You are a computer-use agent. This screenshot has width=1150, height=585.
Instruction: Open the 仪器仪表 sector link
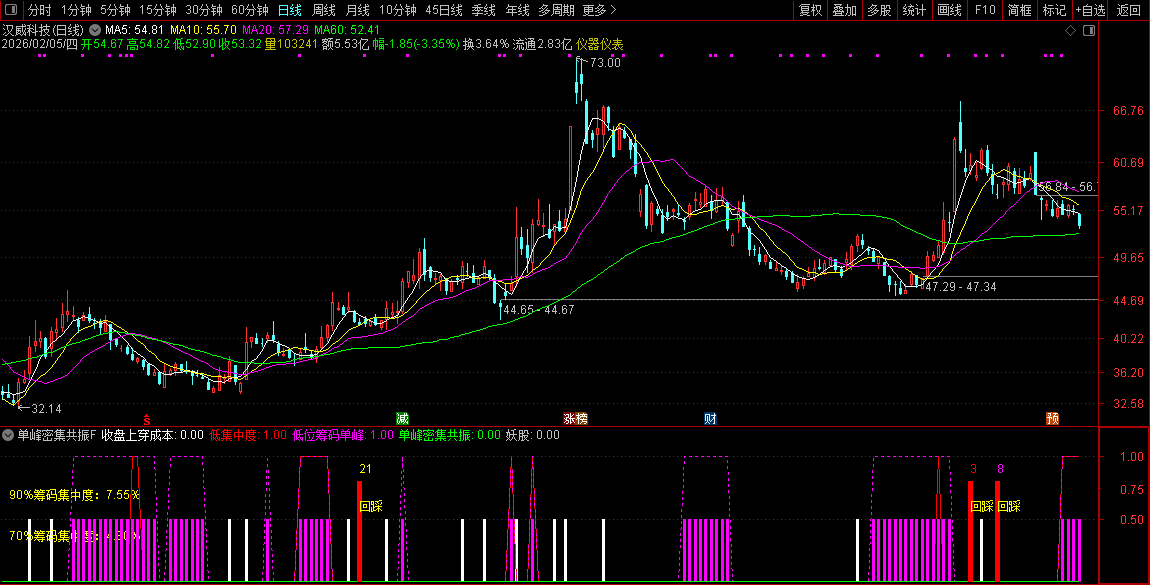pyautogui.click(x=600, y=45)
